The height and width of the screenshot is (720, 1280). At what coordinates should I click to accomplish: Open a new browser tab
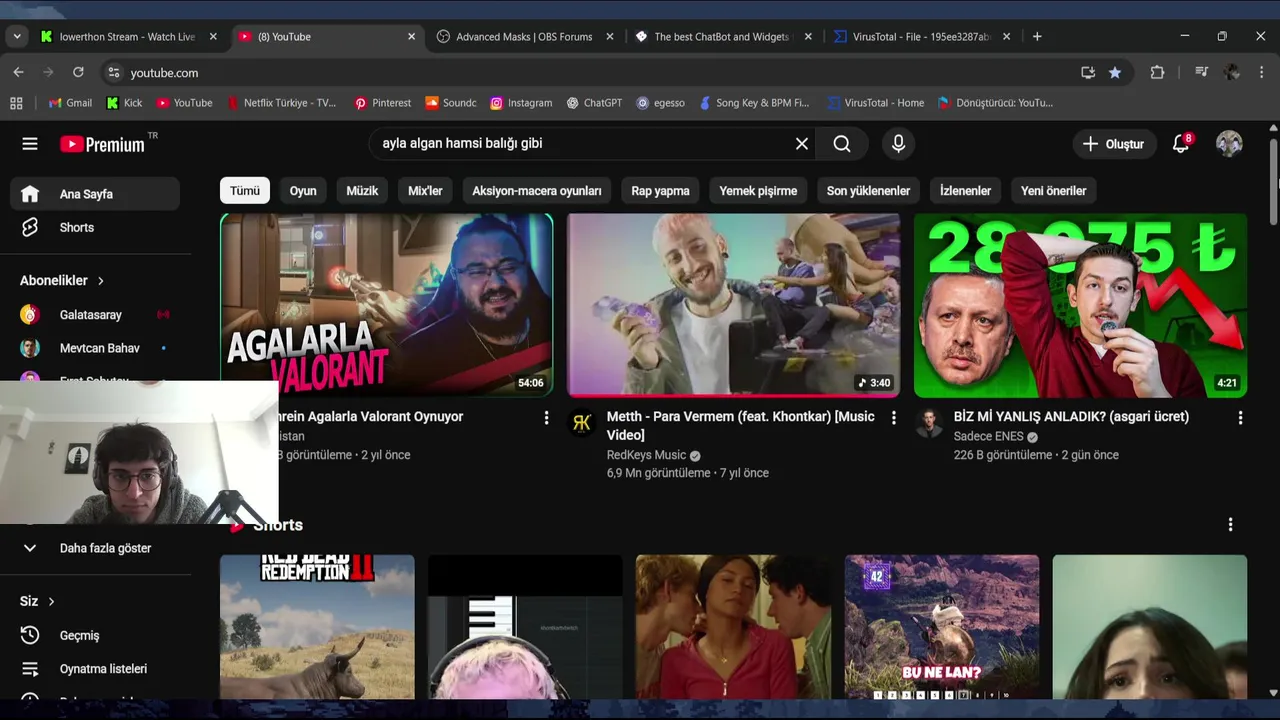1037,36
